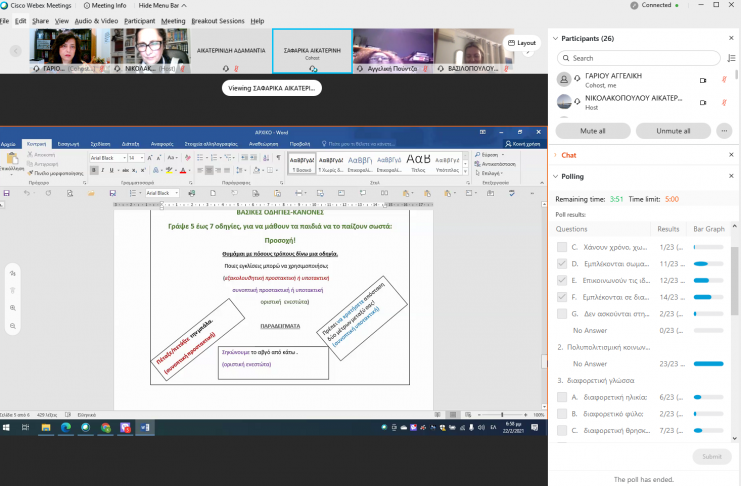This screenshot has width=741, height=486.
Task: Click the left arrow of video strip
Action: click(16, 50)
